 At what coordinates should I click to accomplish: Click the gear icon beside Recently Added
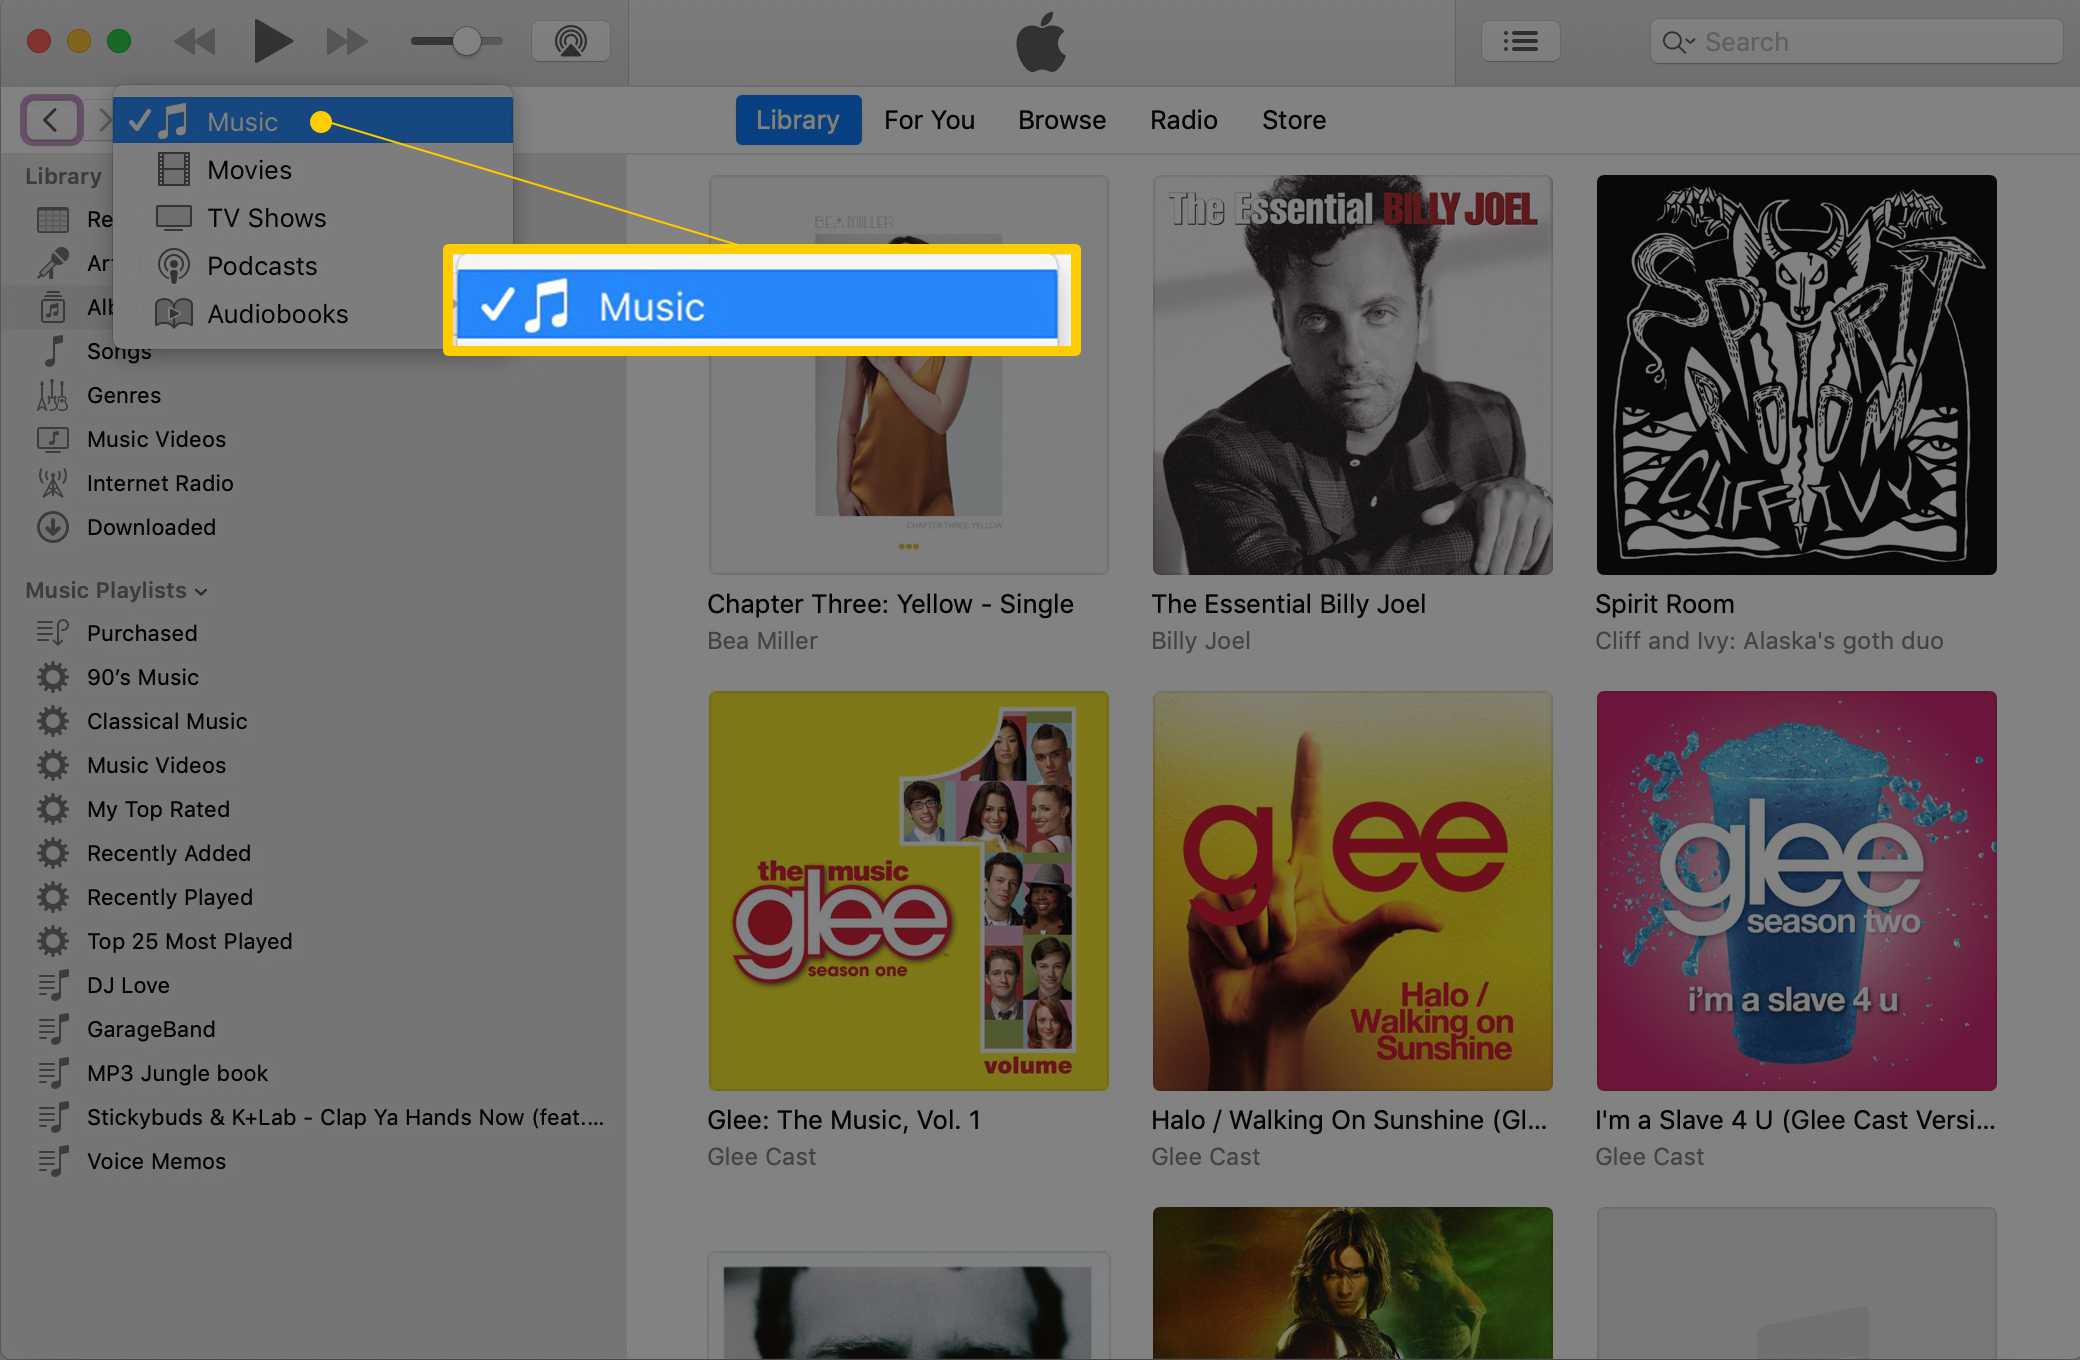pos(53,853)
